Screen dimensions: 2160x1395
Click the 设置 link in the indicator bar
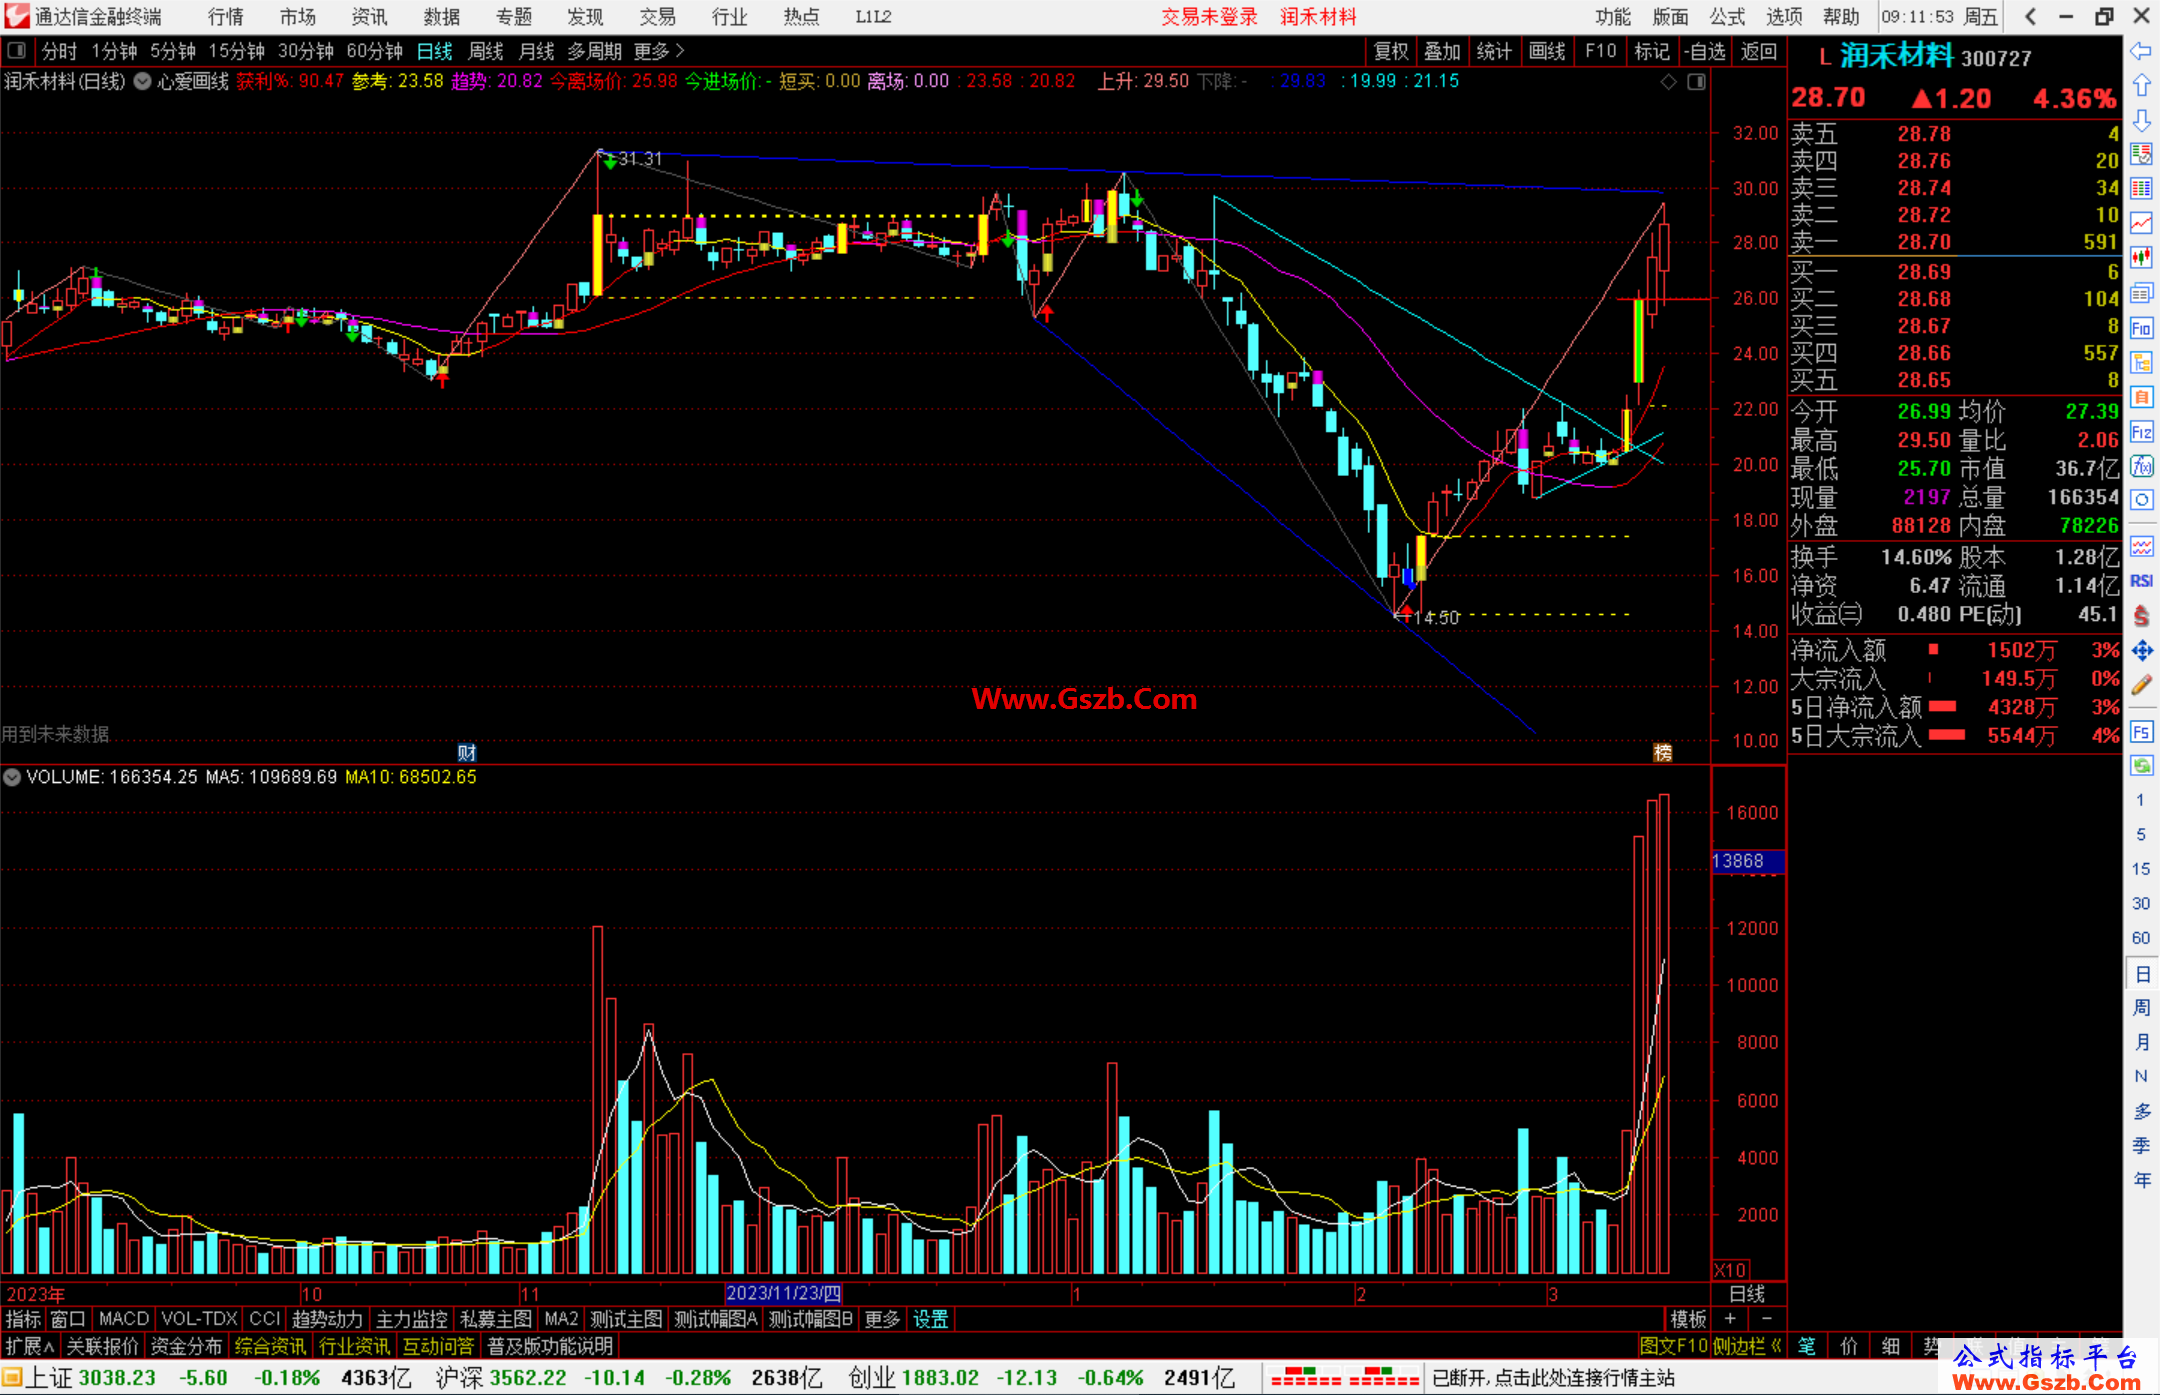coord(930,1319)
